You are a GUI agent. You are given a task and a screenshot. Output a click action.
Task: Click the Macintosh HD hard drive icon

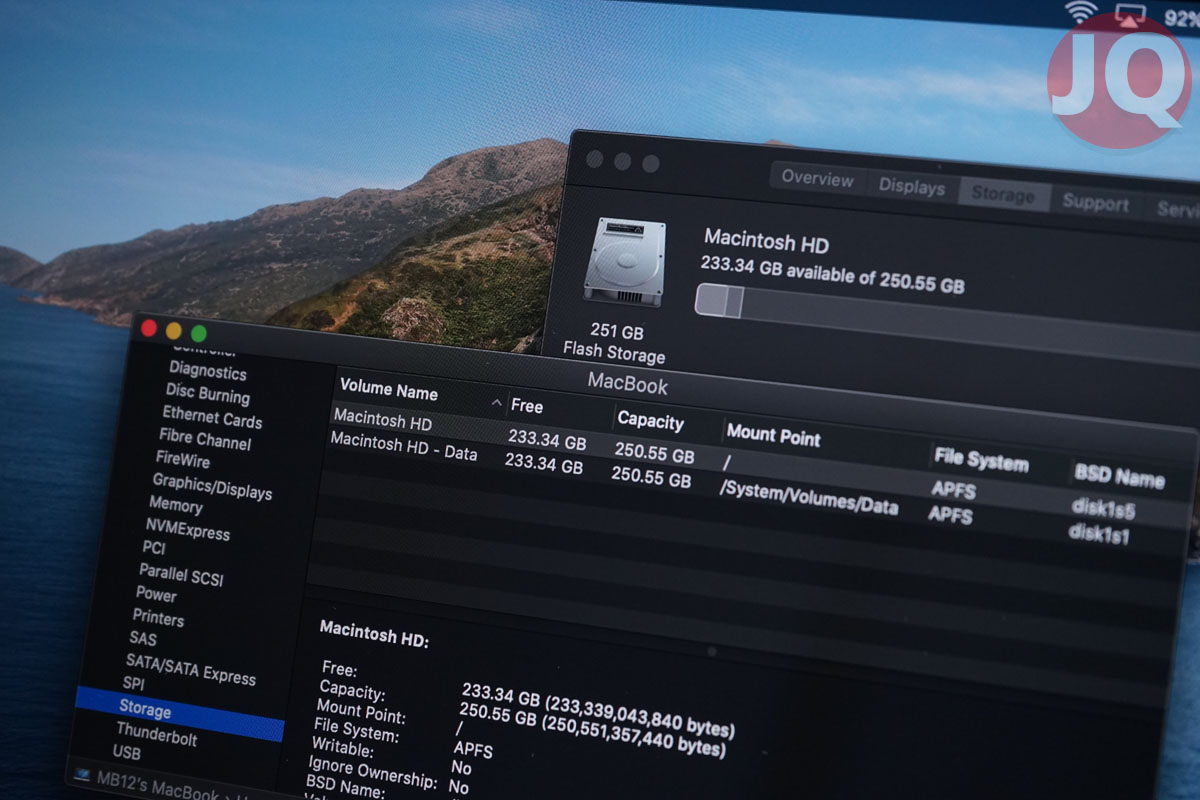[x=623, y=262]
